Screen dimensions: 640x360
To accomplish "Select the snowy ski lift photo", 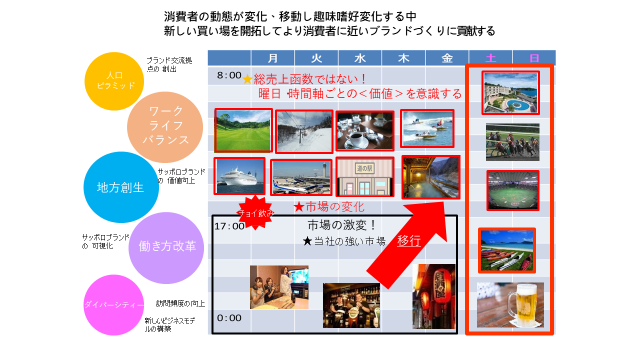I will click(304, 131).
